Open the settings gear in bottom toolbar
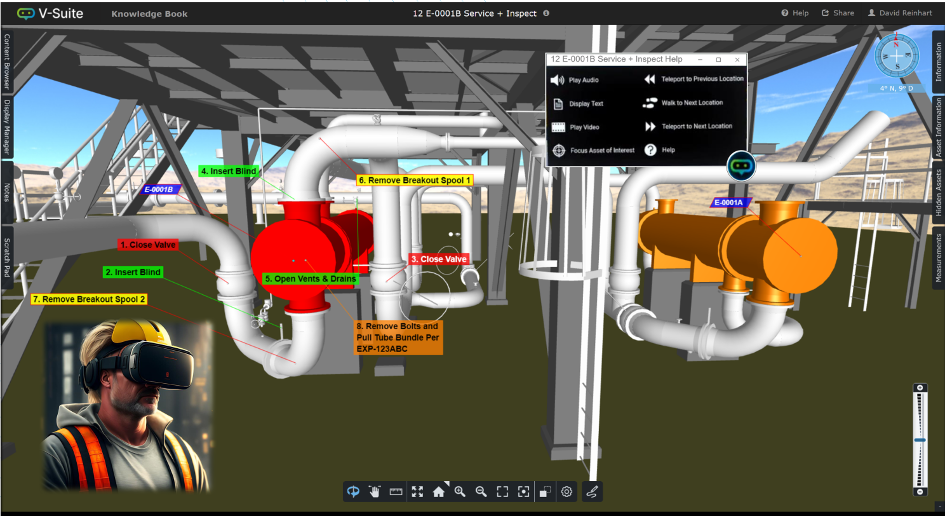The image size is (946, 516). pyautogui.click(x=566, y=491)
